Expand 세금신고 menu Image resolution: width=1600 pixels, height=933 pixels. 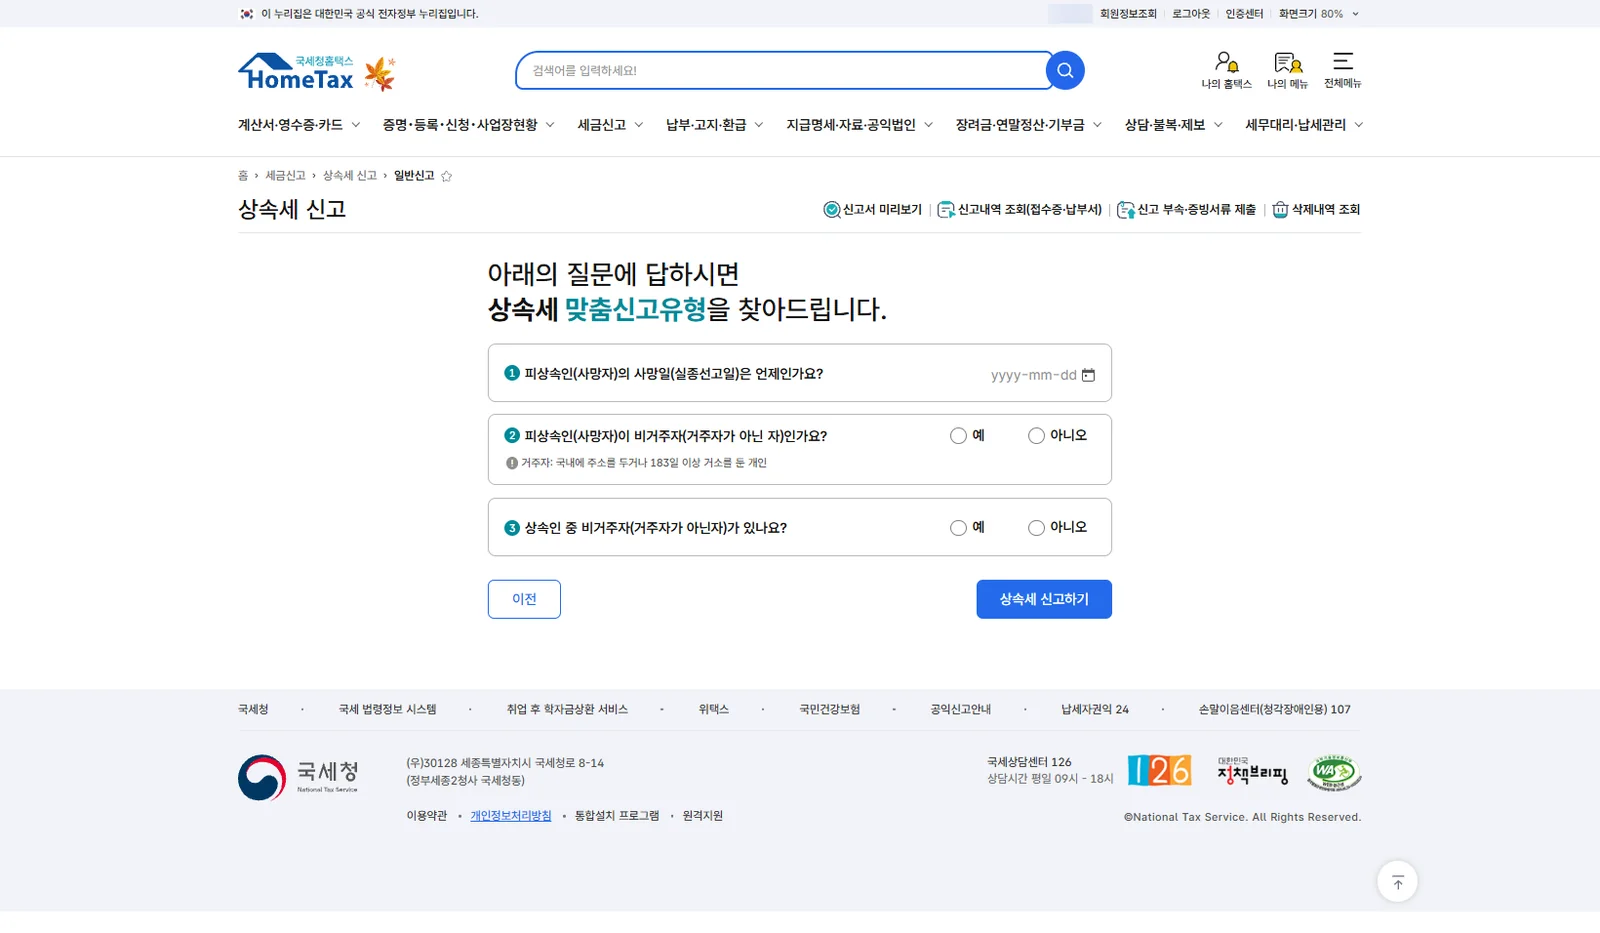[x=610, y=125]
